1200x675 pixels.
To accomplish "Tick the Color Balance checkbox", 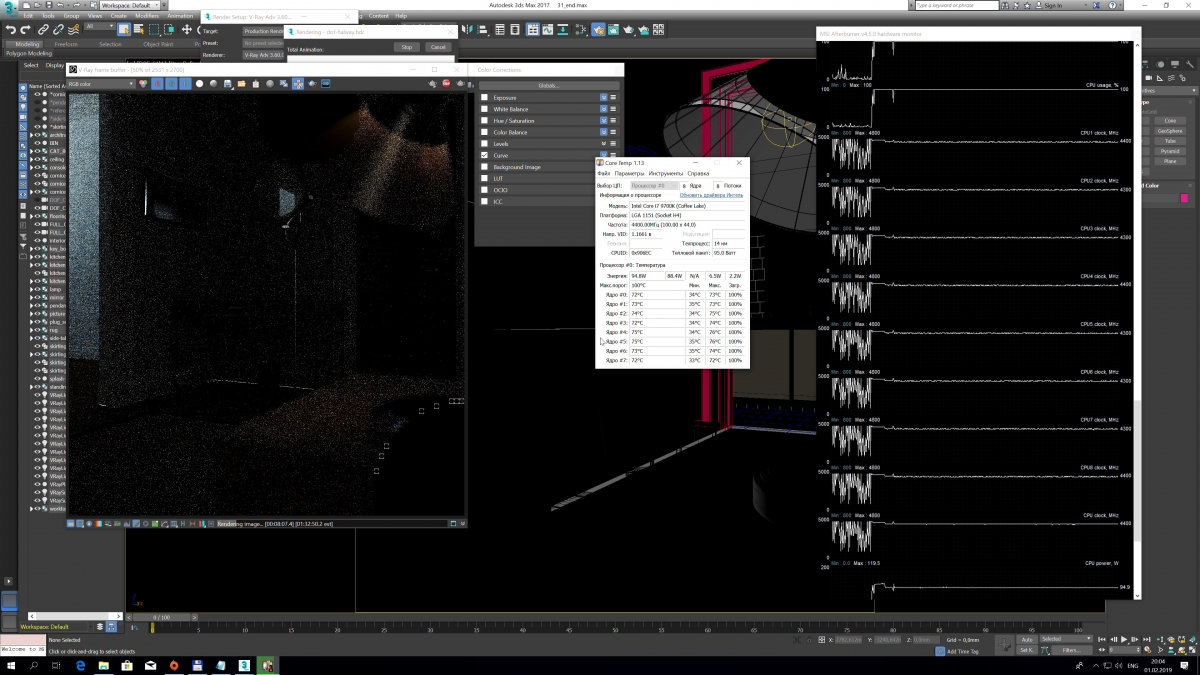I will click(x=485, y=132).
